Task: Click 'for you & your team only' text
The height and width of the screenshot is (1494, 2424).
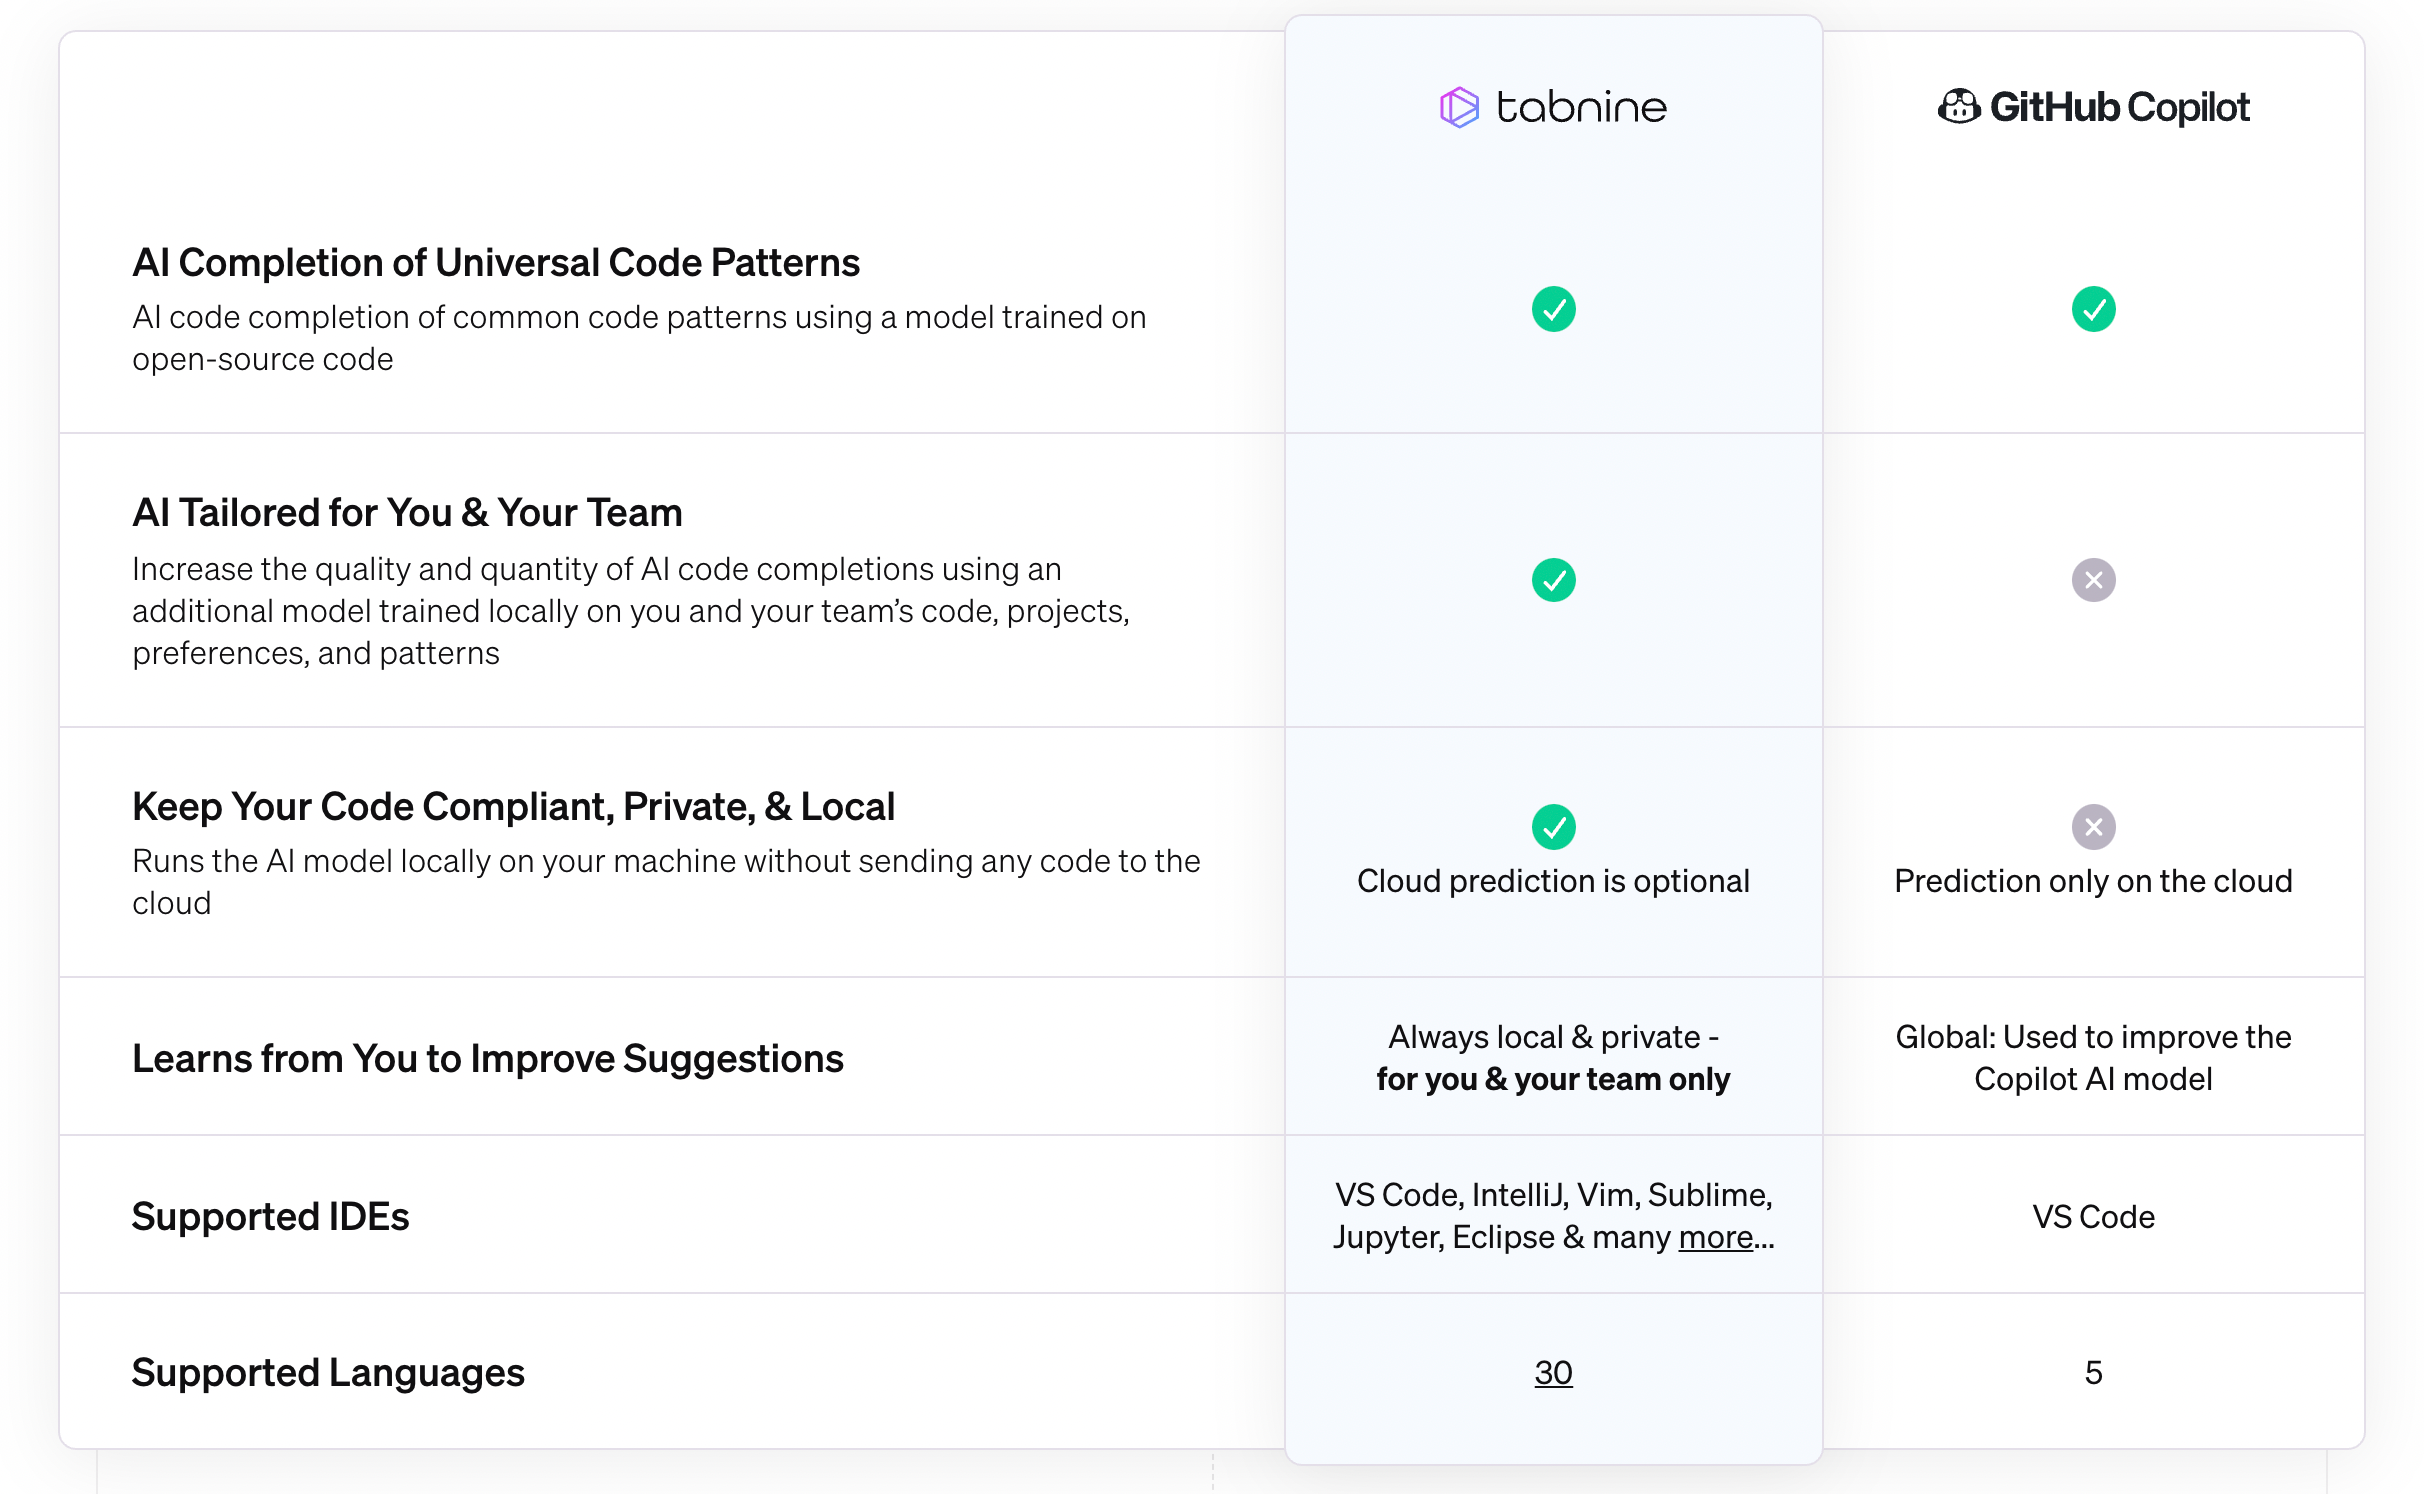Action: click(x=1553, y=1080)
